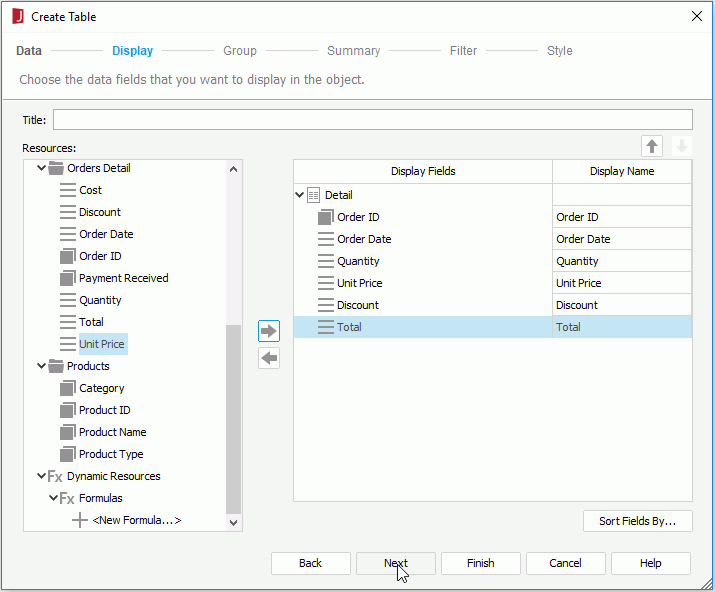Edit the Total display name cell
The width and height of the screenshot is (715, 592).
point(622,327)
